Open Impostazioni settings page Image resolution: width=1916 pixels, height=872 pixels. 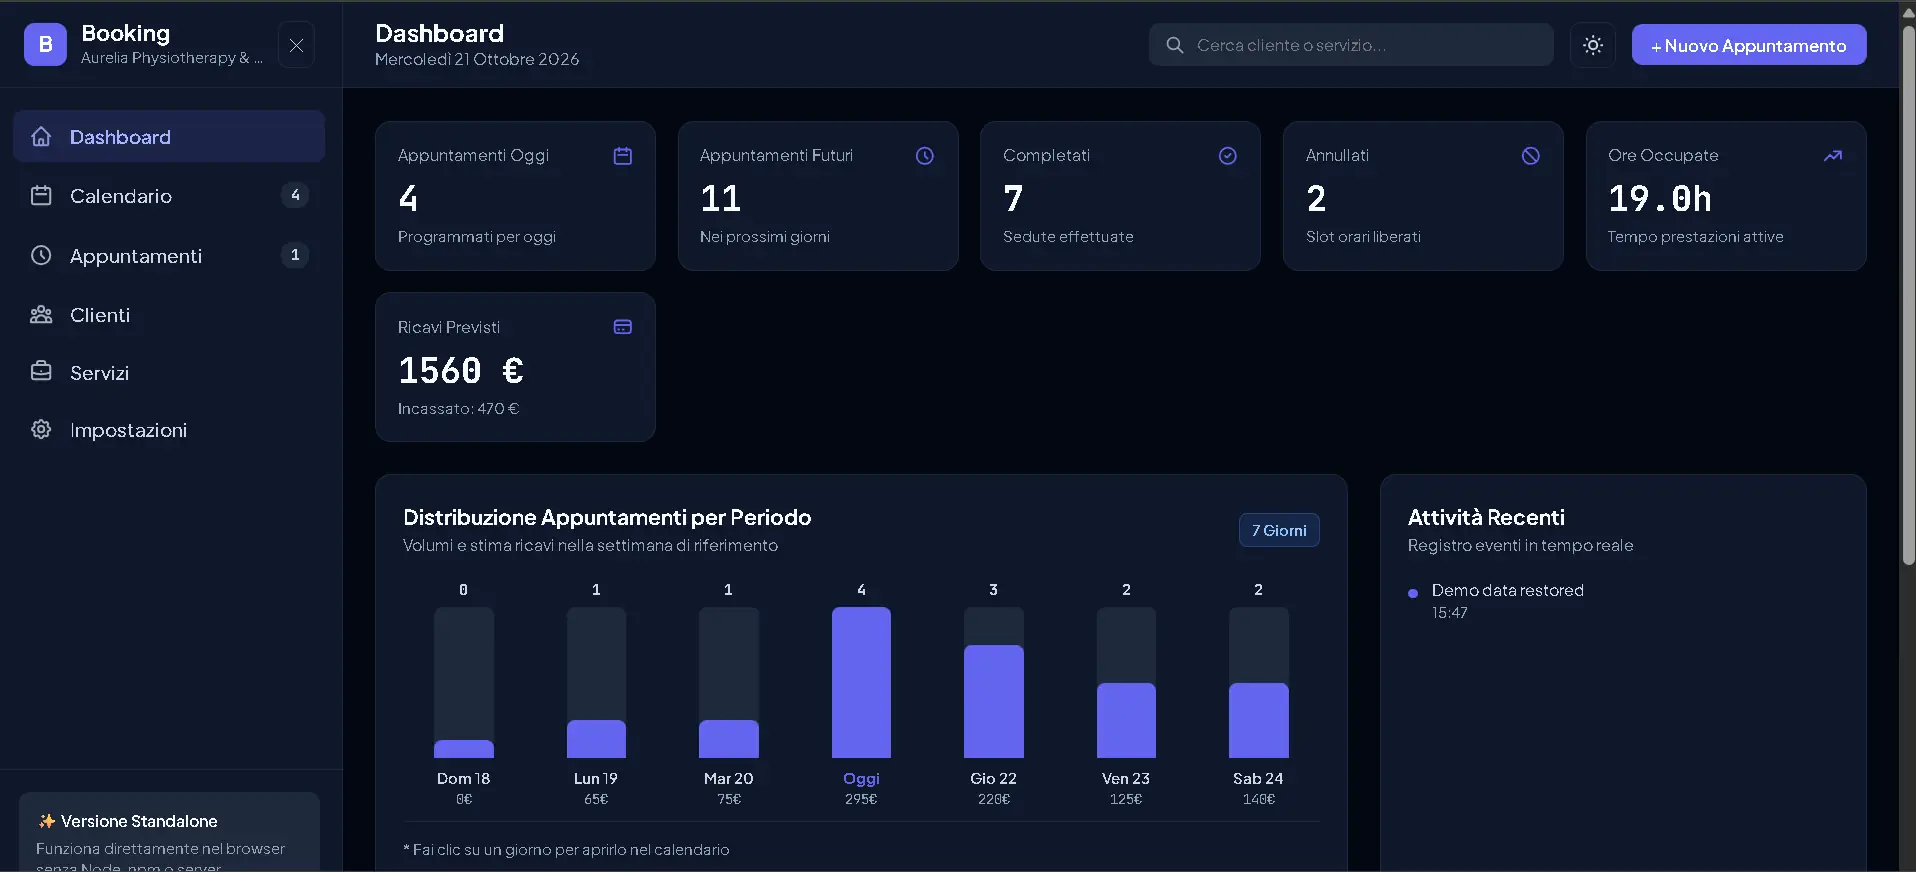(x=169, y=430)
